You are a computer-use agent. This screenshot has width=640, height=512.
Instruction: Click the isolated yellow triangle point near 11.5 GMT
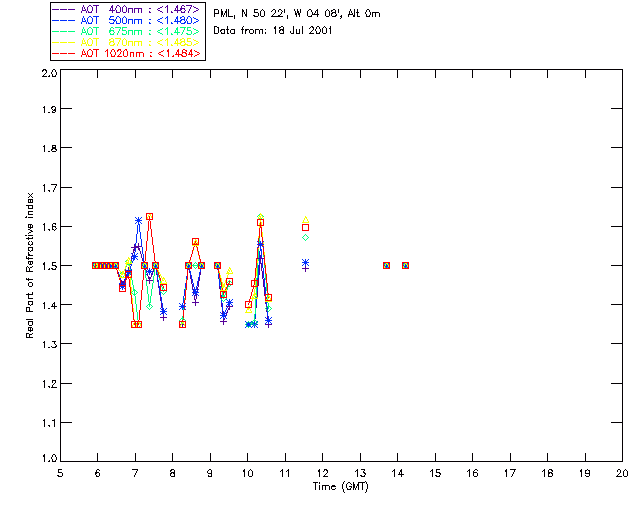305,220
